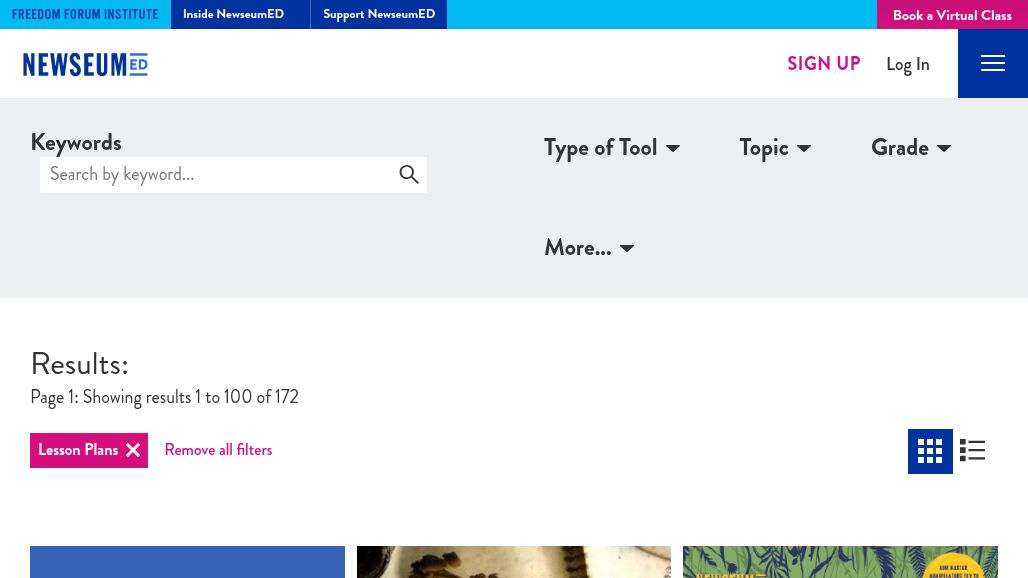Viewport: 1028px width, 578px height.
Task: Click the search magnifier icon
Action: tap(409, 174)
